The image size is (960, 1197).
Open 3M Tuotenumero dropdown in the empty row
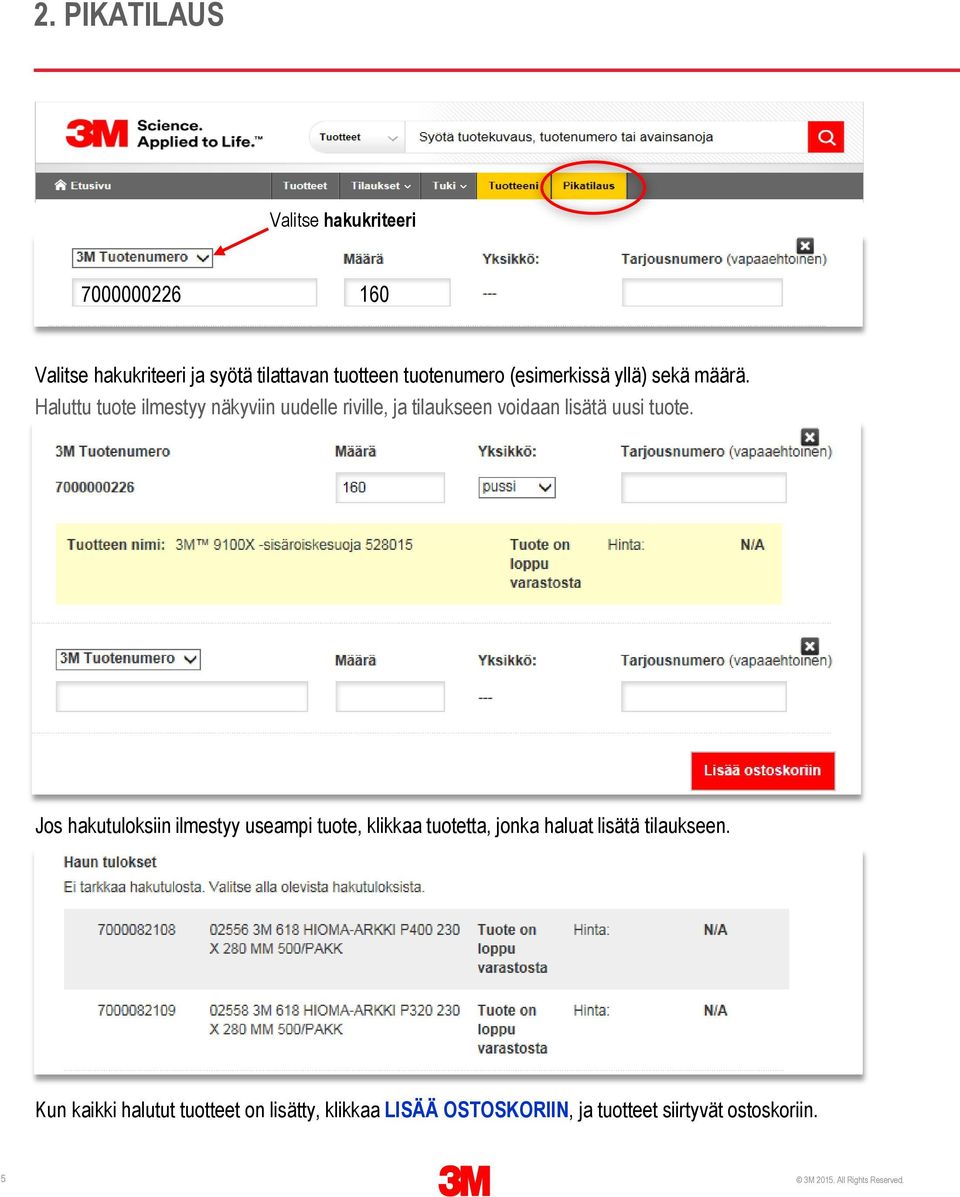[128, 659]
